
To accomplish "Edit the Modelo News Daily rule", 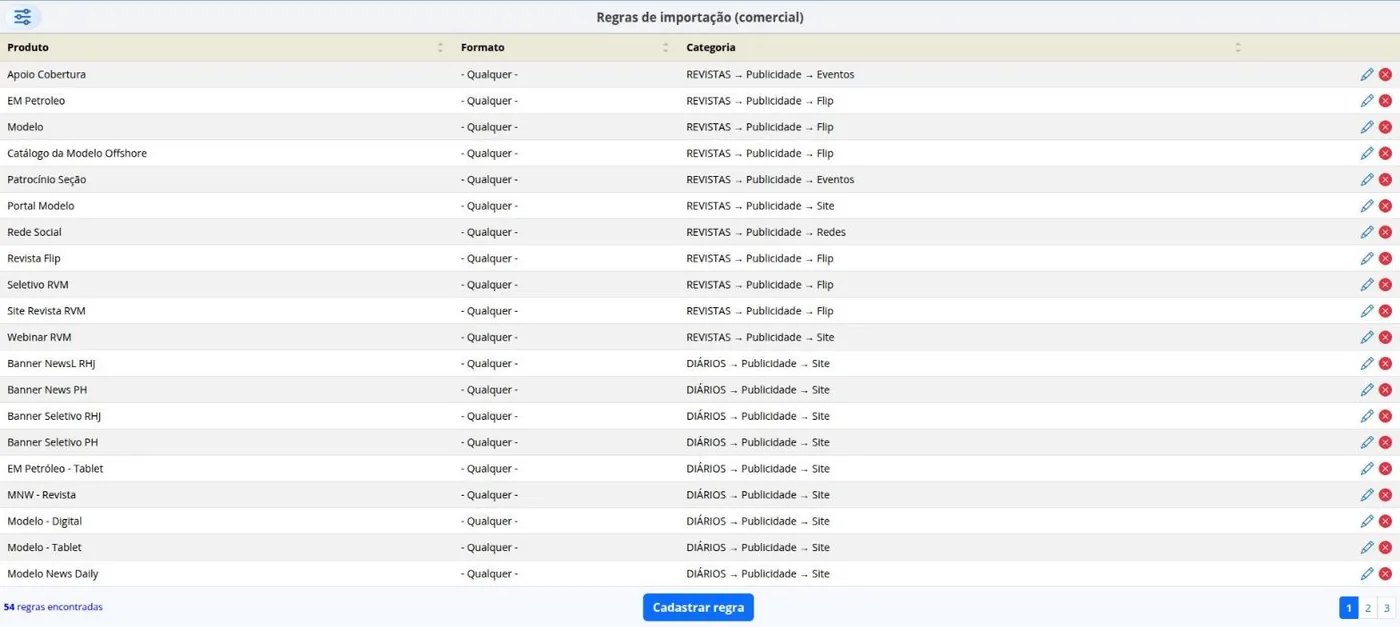I will 1367,573.
